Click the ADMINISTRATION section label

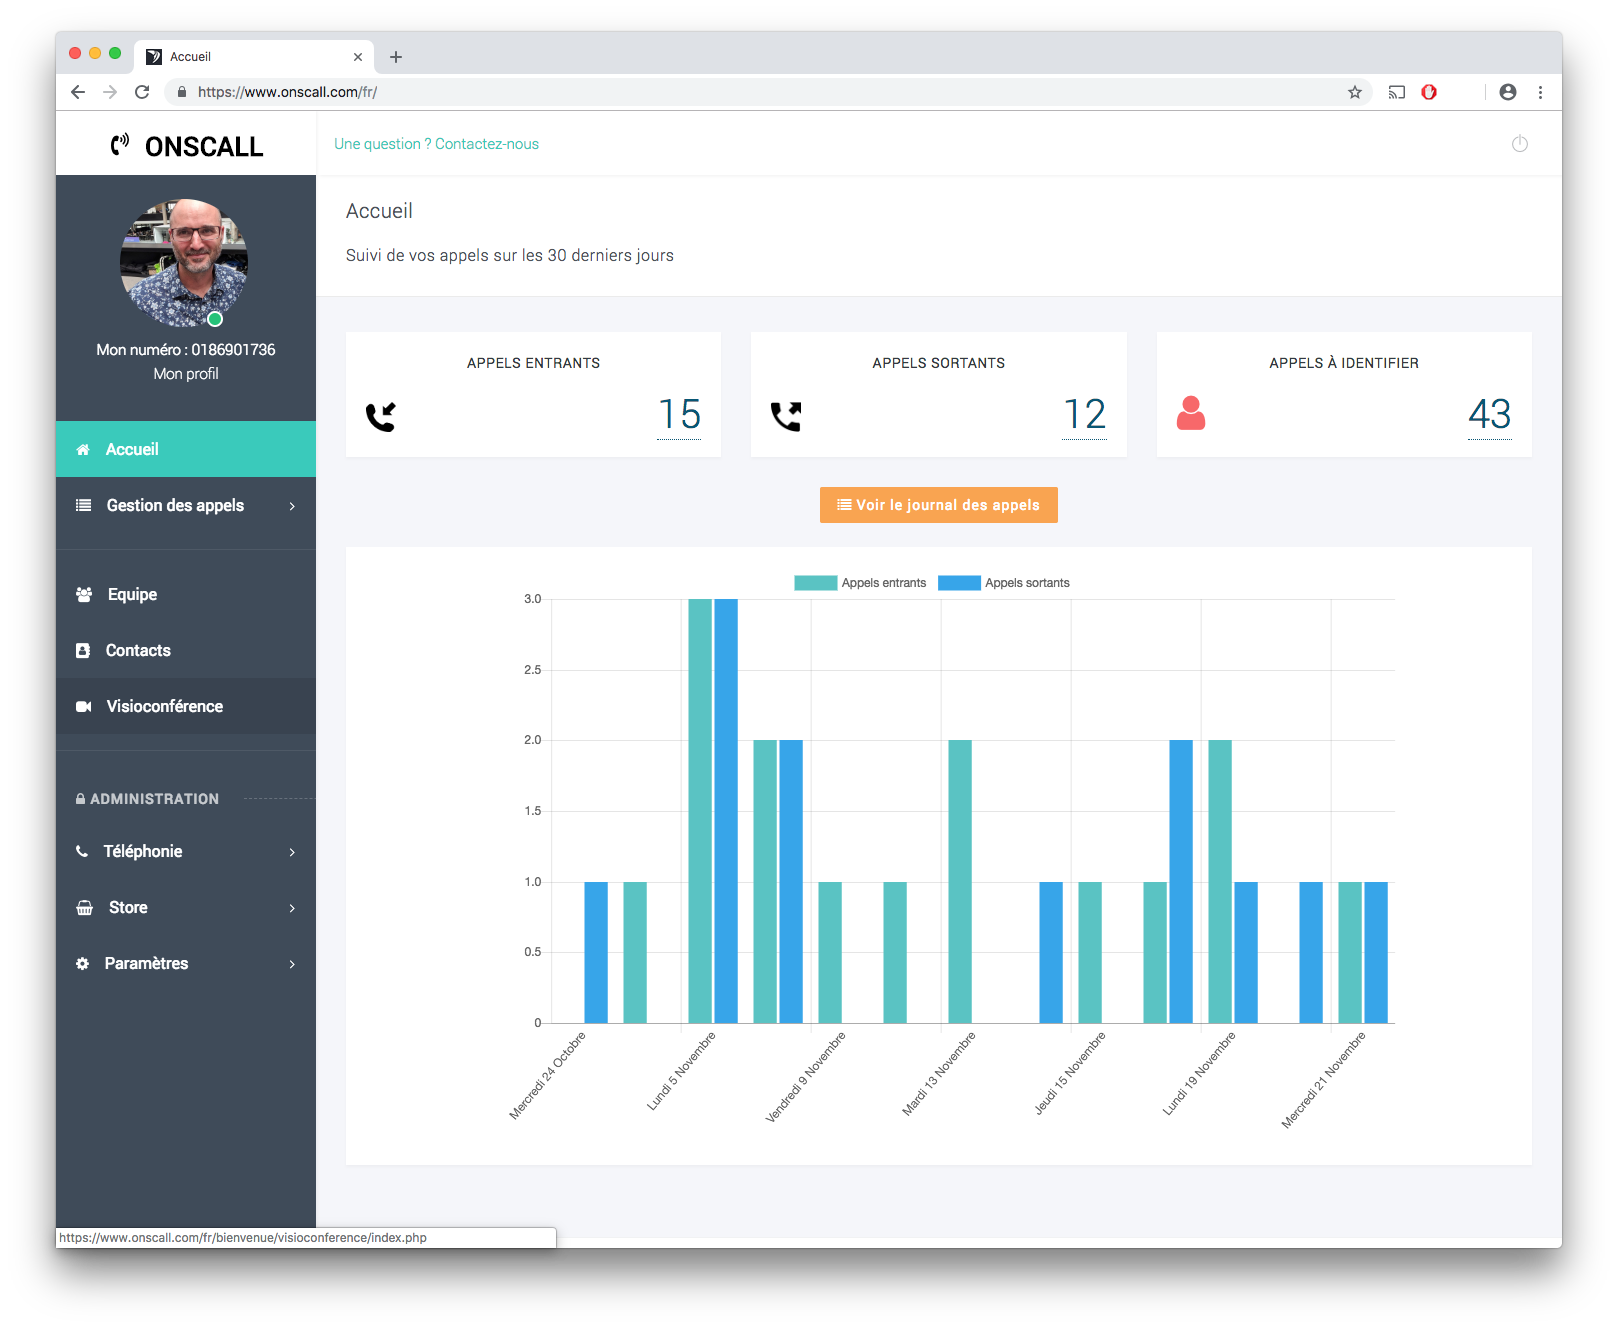154,799
